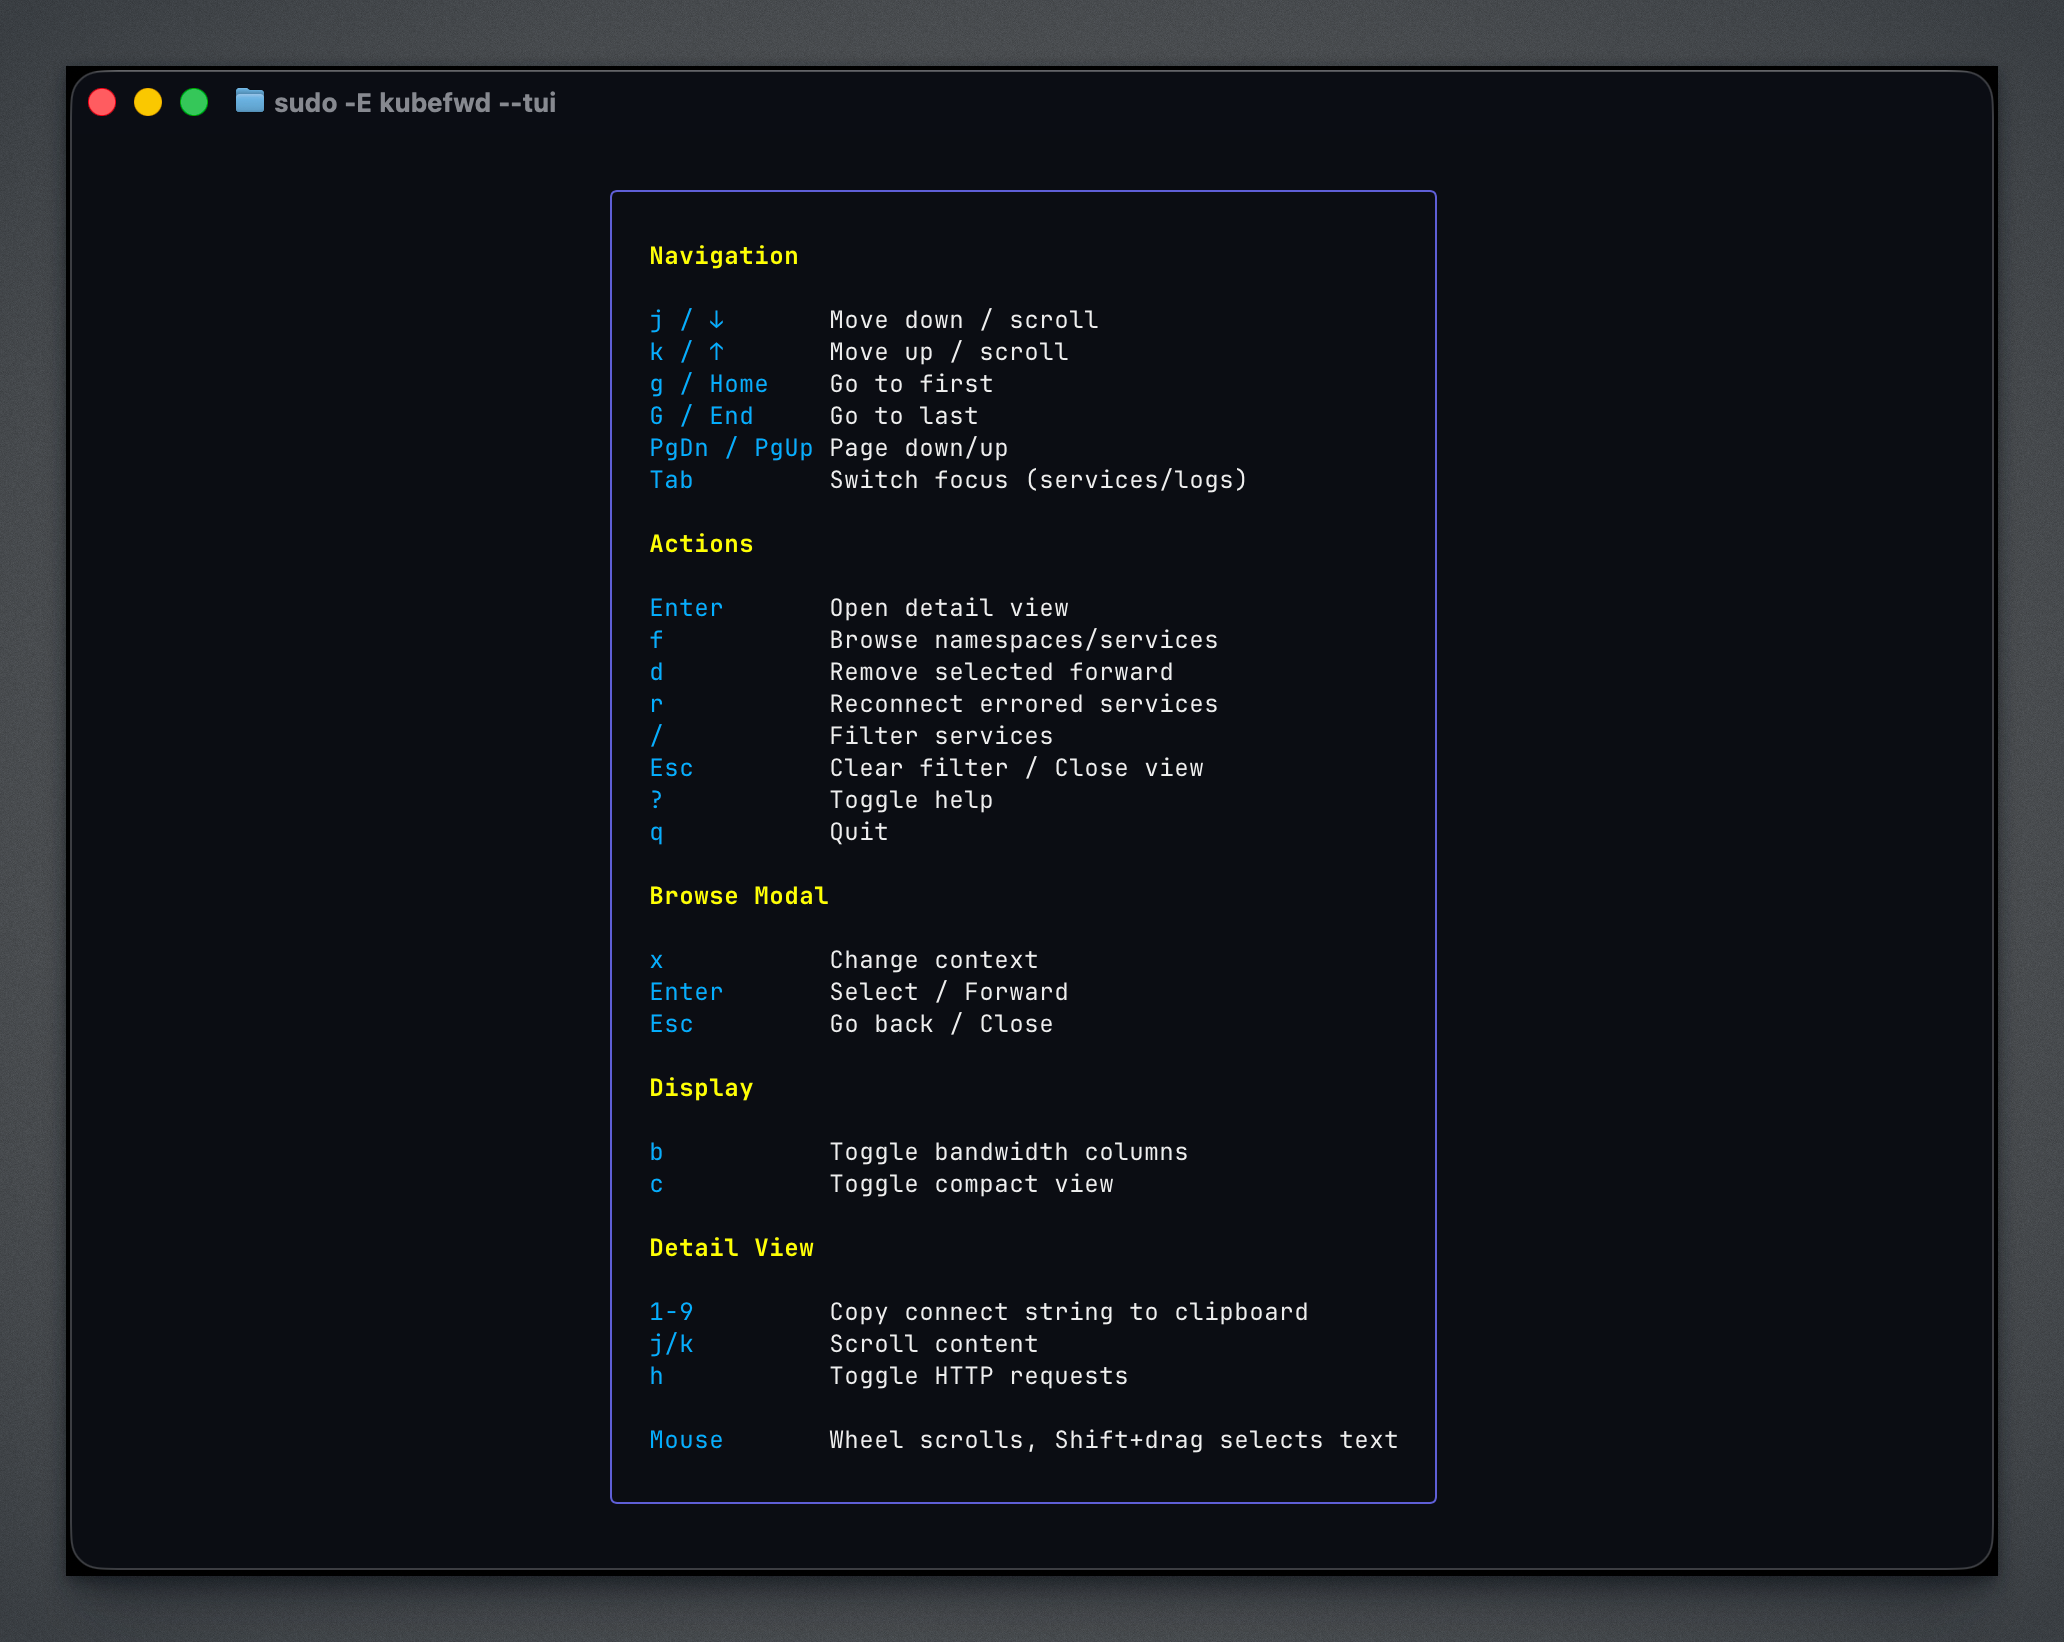Click the 'Toggle compact view' entry
The height and width of the screenshot is (1642, 2064).
point(971,1184)
